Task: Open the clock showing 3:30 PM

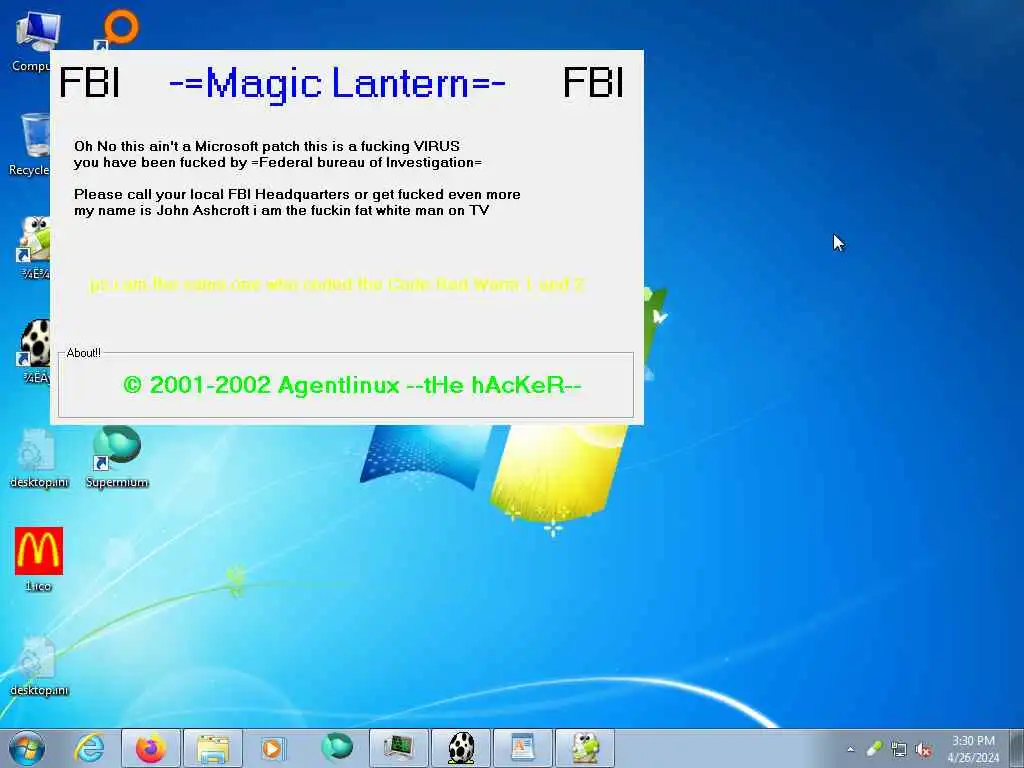Action: 973,748
